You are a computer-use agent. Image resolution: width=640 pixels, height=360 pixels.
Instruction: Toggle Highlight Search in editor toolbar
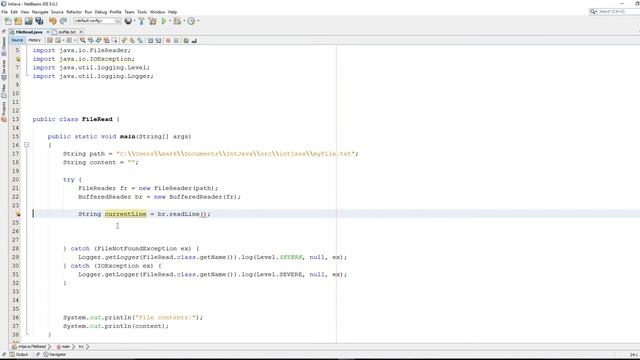point(107,40)
